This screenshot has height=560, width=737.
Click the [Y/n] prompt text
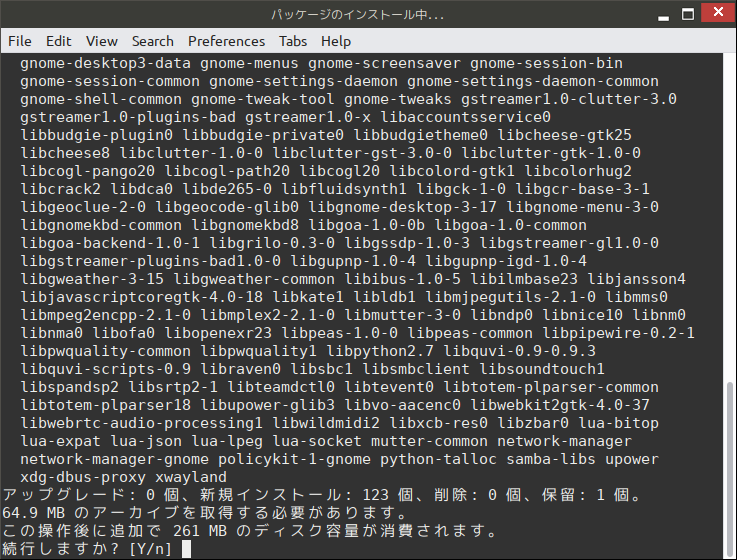(x=150, y=549)
